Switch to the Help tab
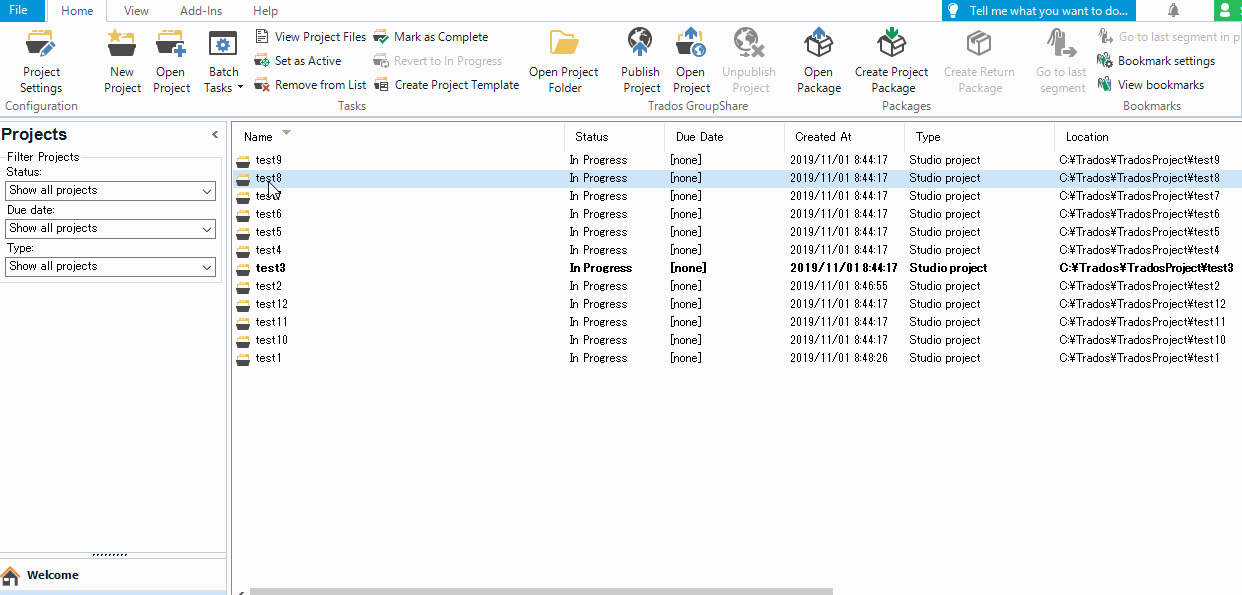Screen dimensions: 1242x595 266,11
